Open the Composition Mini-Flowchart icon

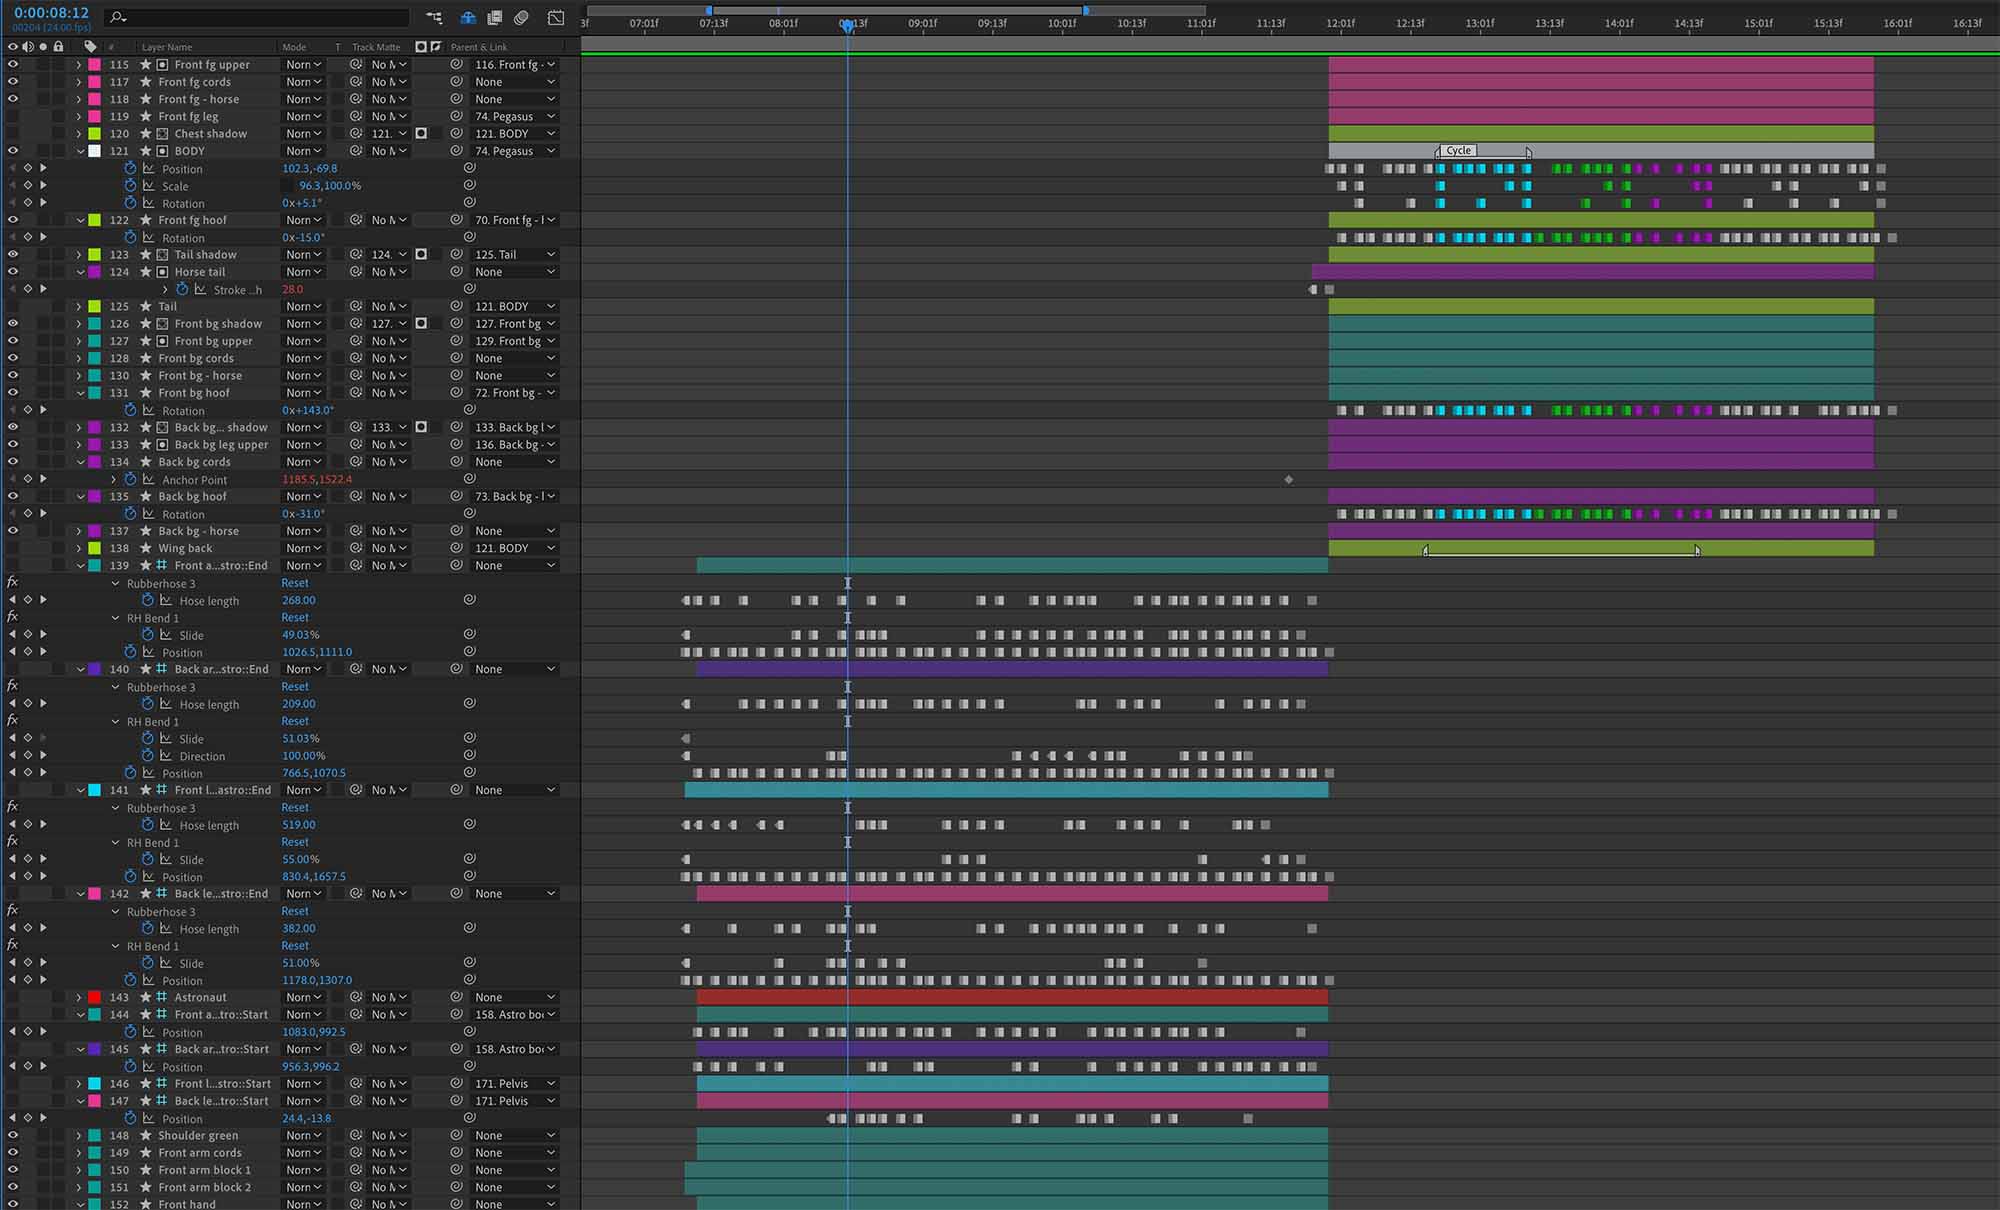click(x=434, y=18)
